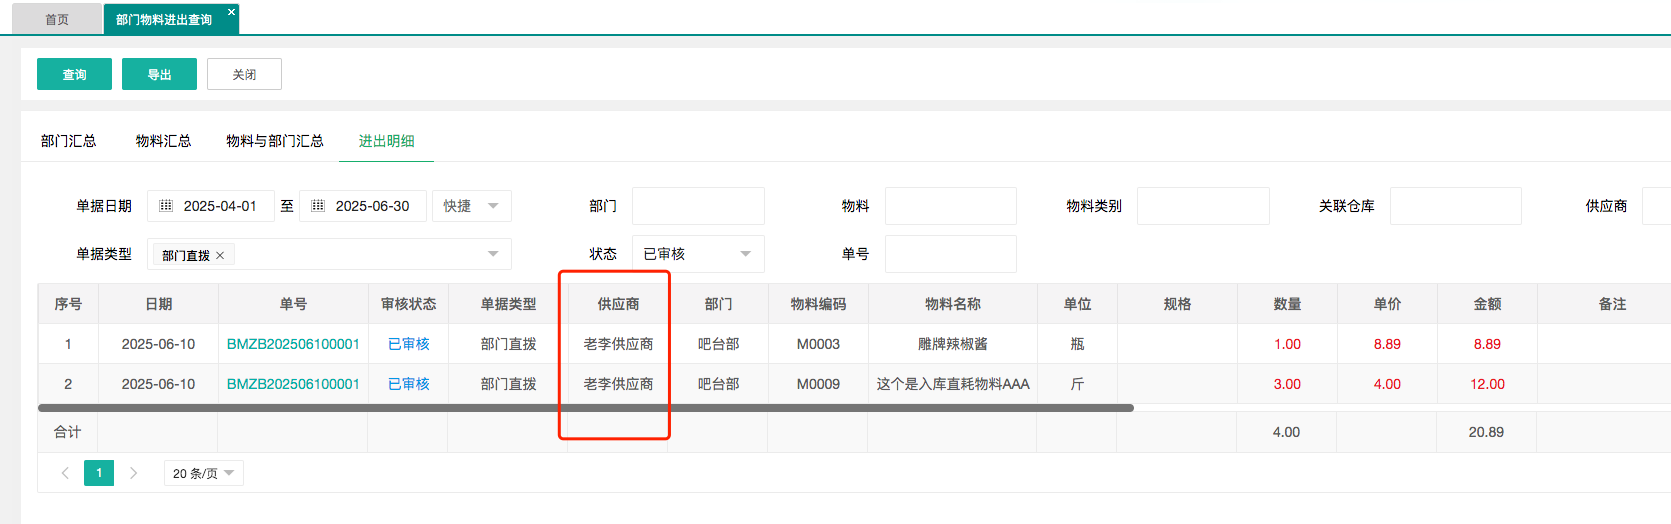Click the 部门 filter input field
The height and width of the screenshot is (524, 1671).
[x=698, y=206]
